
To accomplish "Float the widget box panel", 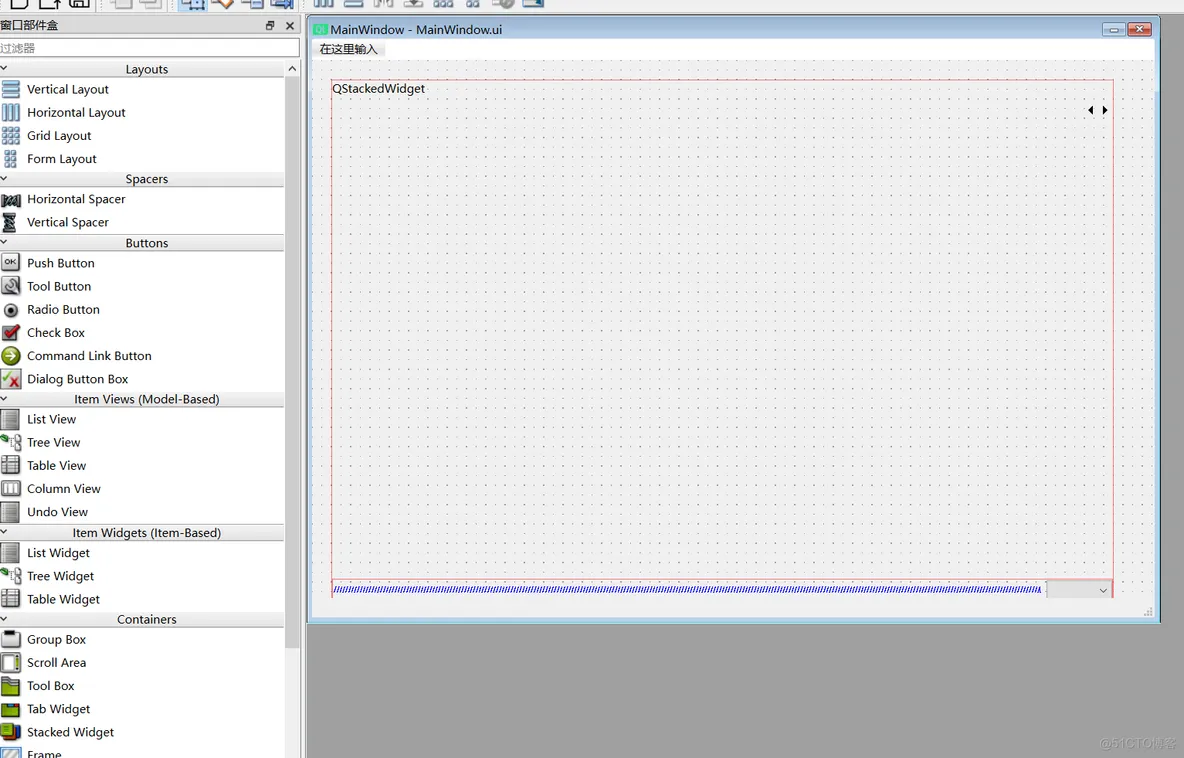I will pyautogui.click(x=270, y=26).
